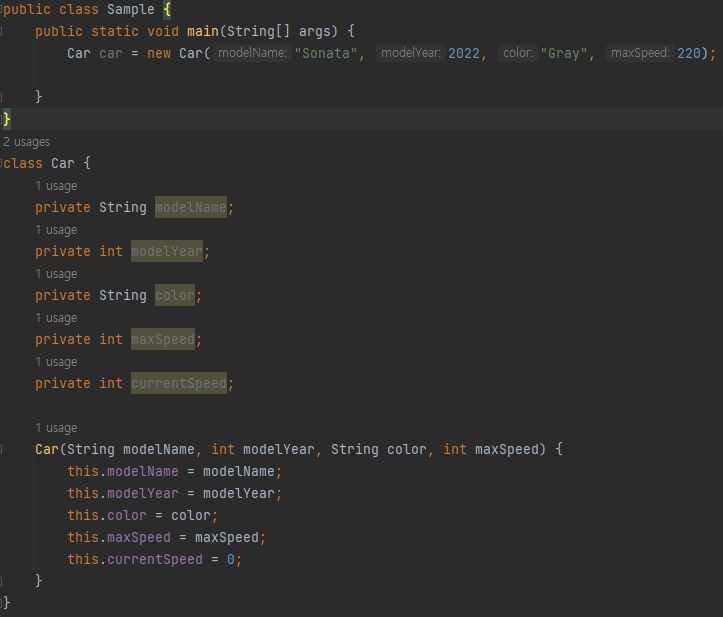Click the maxSpeed: parameter hint in constructor call
This screenshot has height=617, width=723.
(x=640, y=53)
